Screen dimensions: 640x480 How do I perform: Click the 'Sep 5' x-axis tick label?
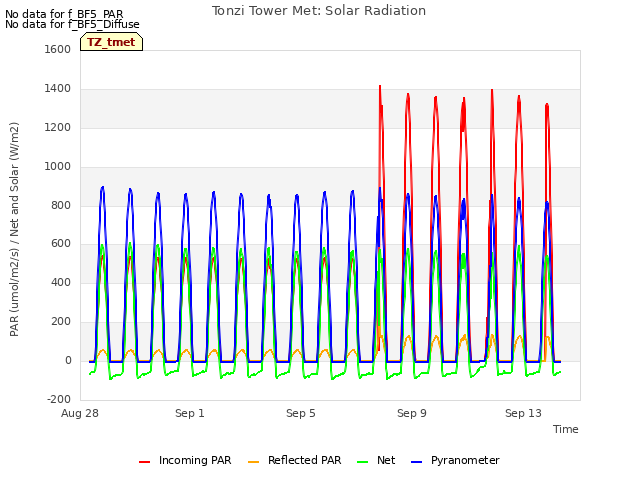pos(301,413)
